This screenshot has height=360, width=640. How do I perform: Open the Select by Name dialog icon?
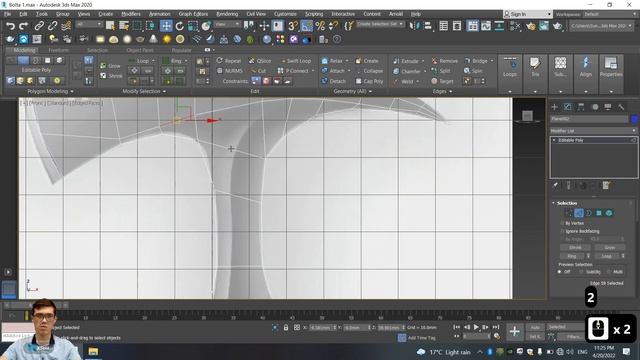point(124,26)
